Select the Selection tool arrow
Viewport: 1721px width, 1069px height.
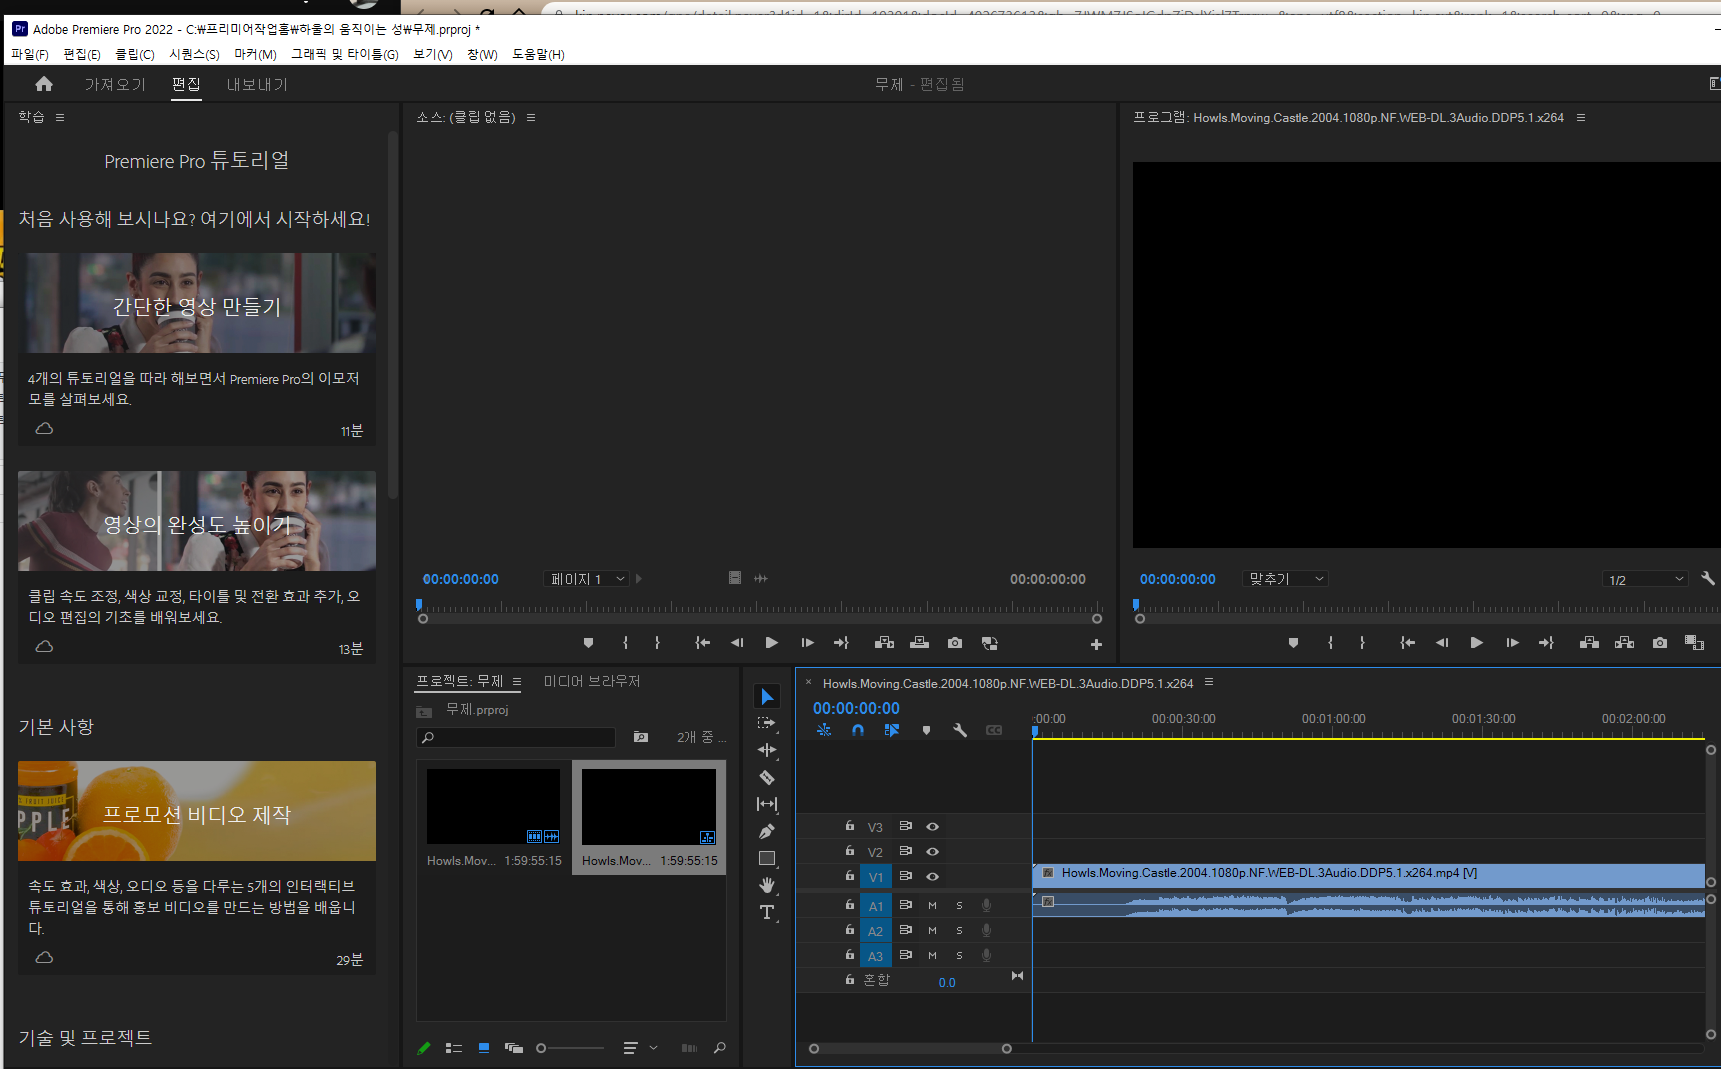tap(767, 696)
